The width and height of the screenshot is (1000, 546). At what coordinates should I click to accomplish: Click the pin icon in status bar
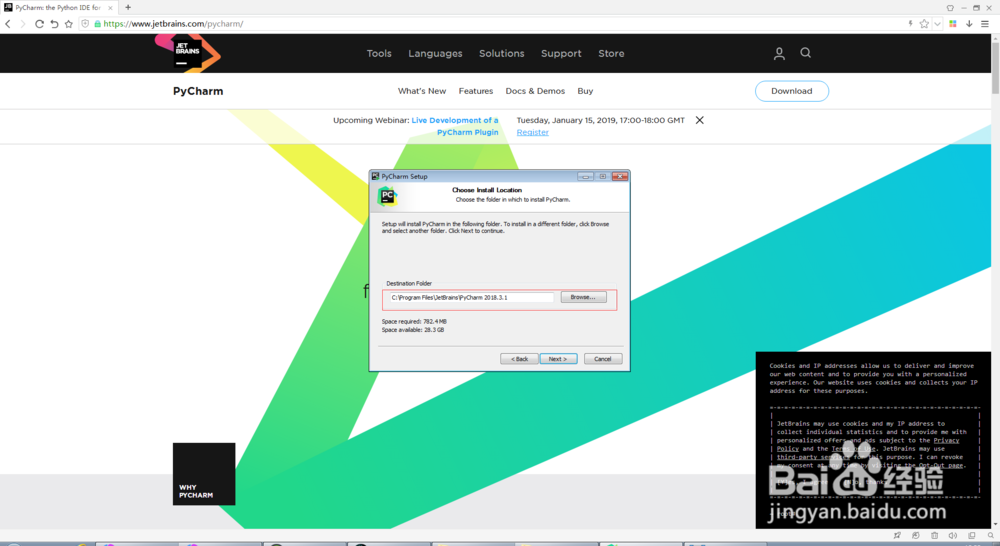coord(897,536)
